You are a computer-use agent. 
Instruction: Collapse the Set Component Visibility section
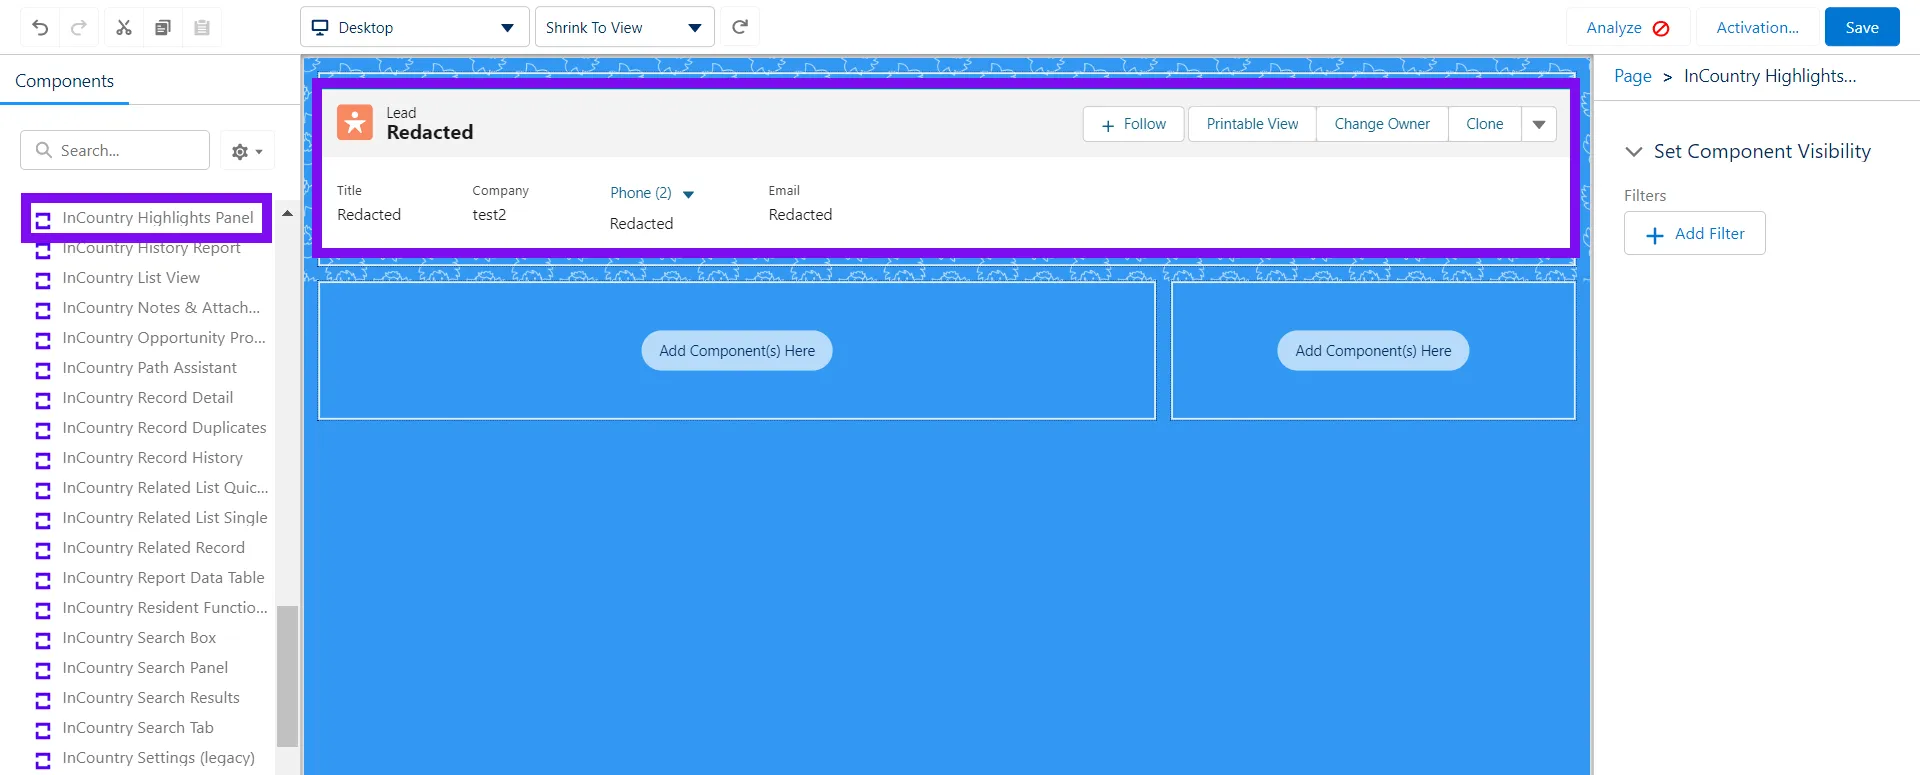(x=1634, y=152)
